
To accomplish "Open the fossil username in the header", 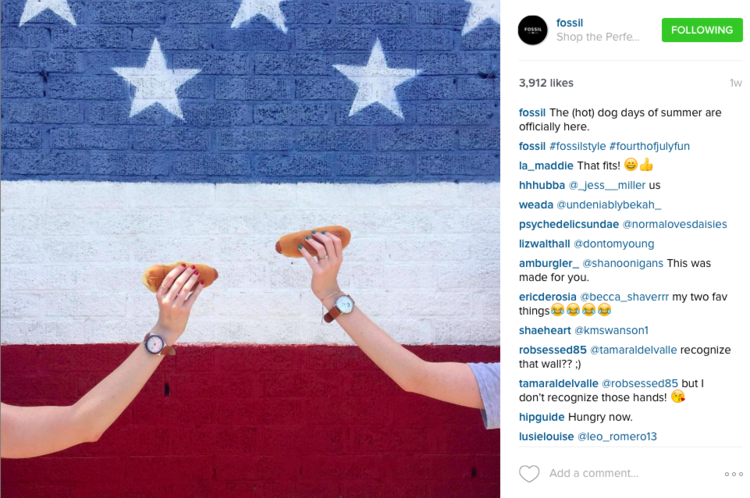I will [x=569, y=23].
